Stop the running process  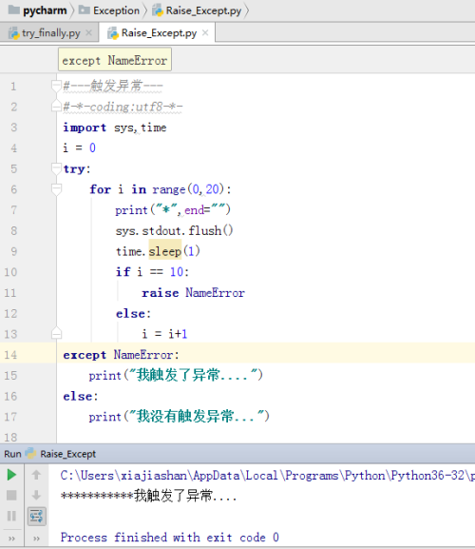coord(12,495)
